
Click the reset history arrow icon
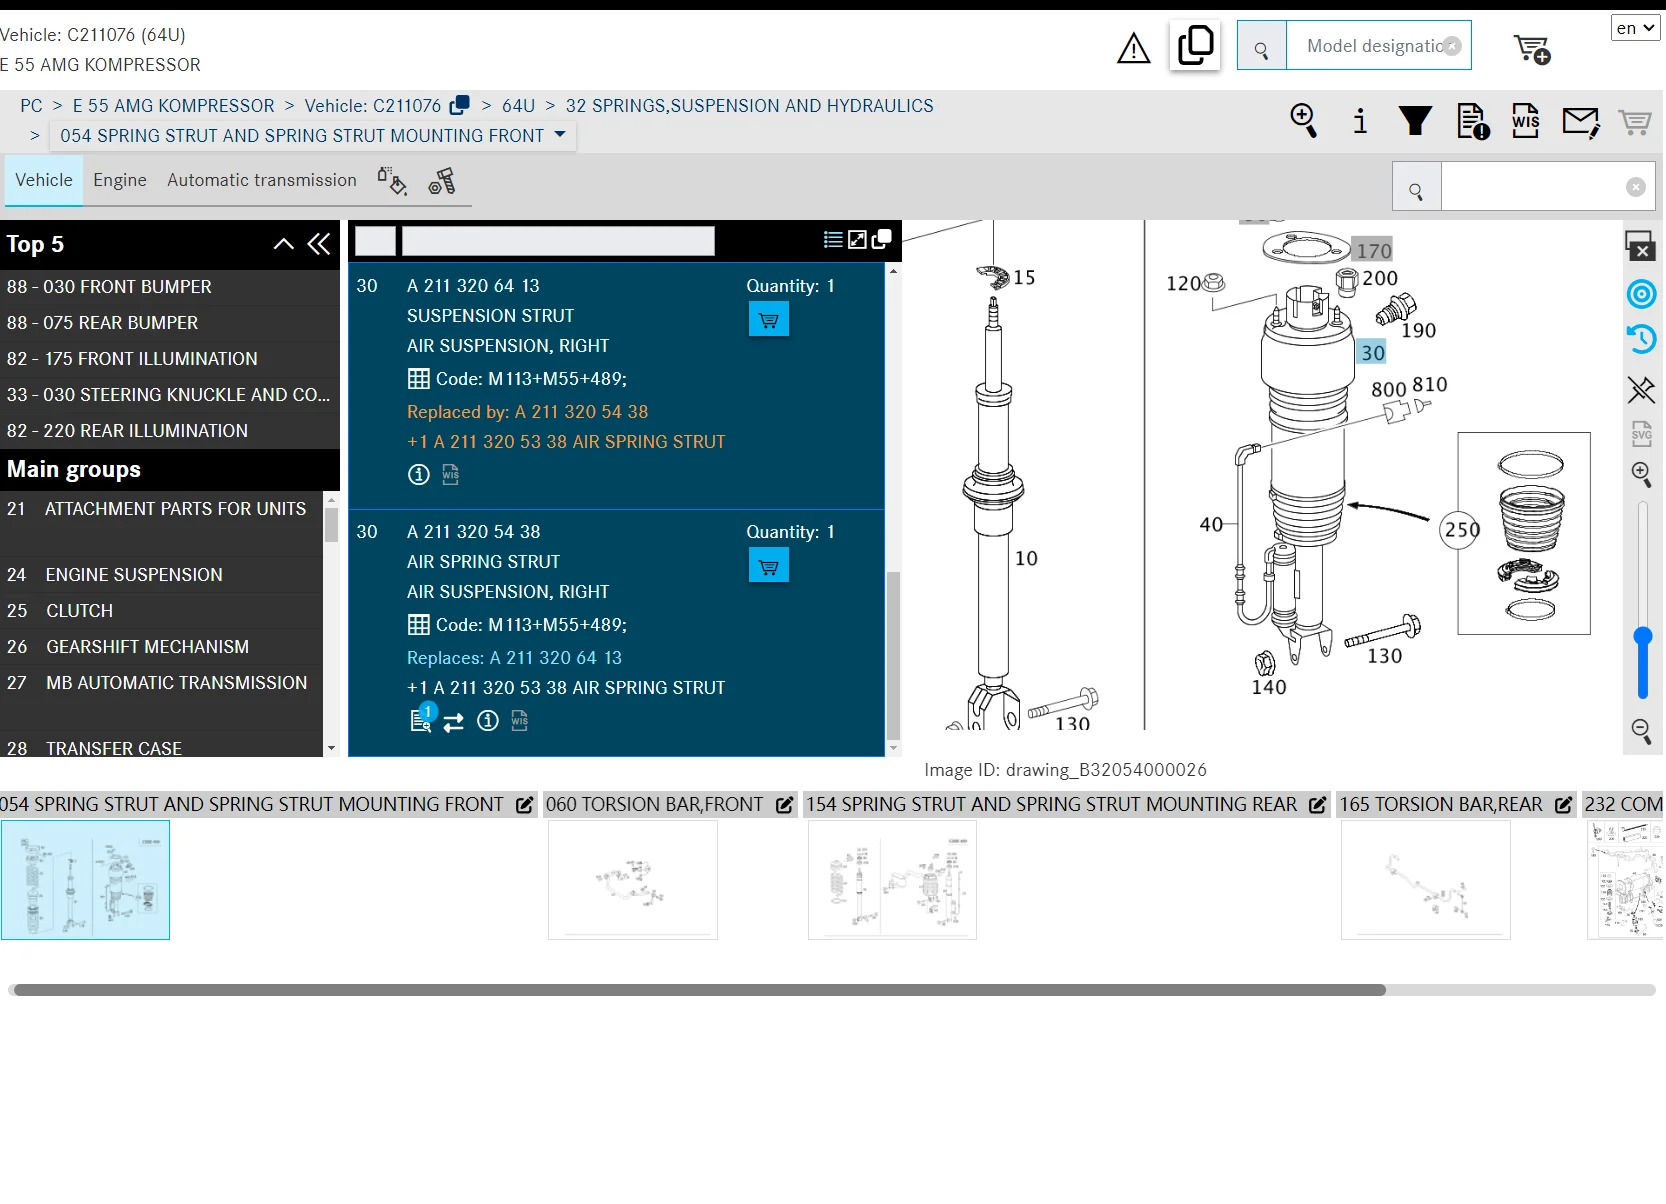1641,340
